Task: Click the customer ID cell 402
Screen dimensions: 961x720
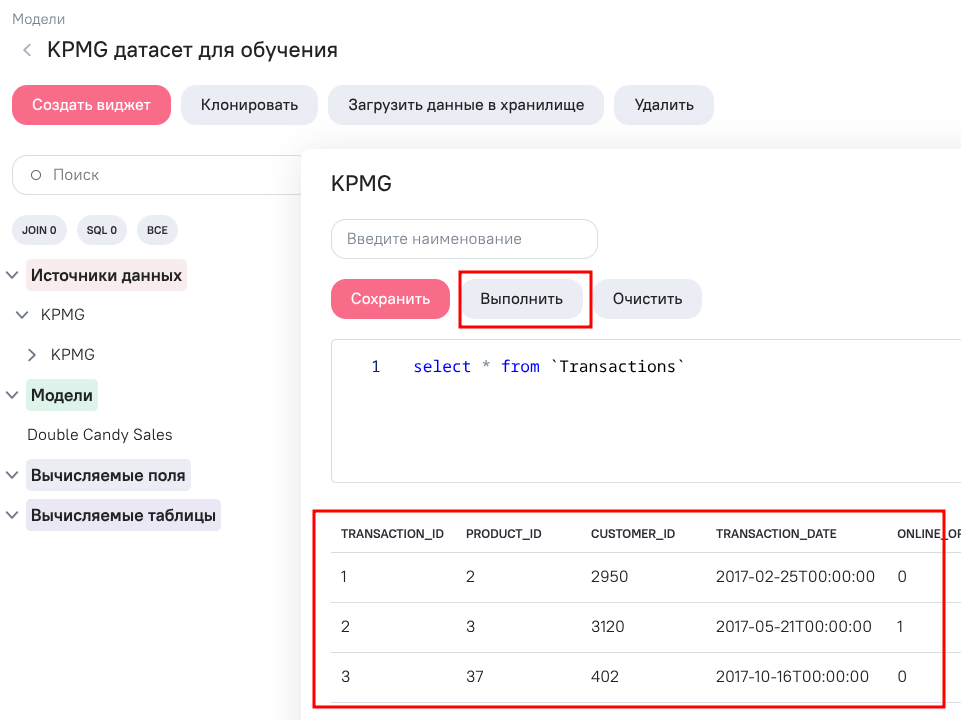Action: pos(605,676)
